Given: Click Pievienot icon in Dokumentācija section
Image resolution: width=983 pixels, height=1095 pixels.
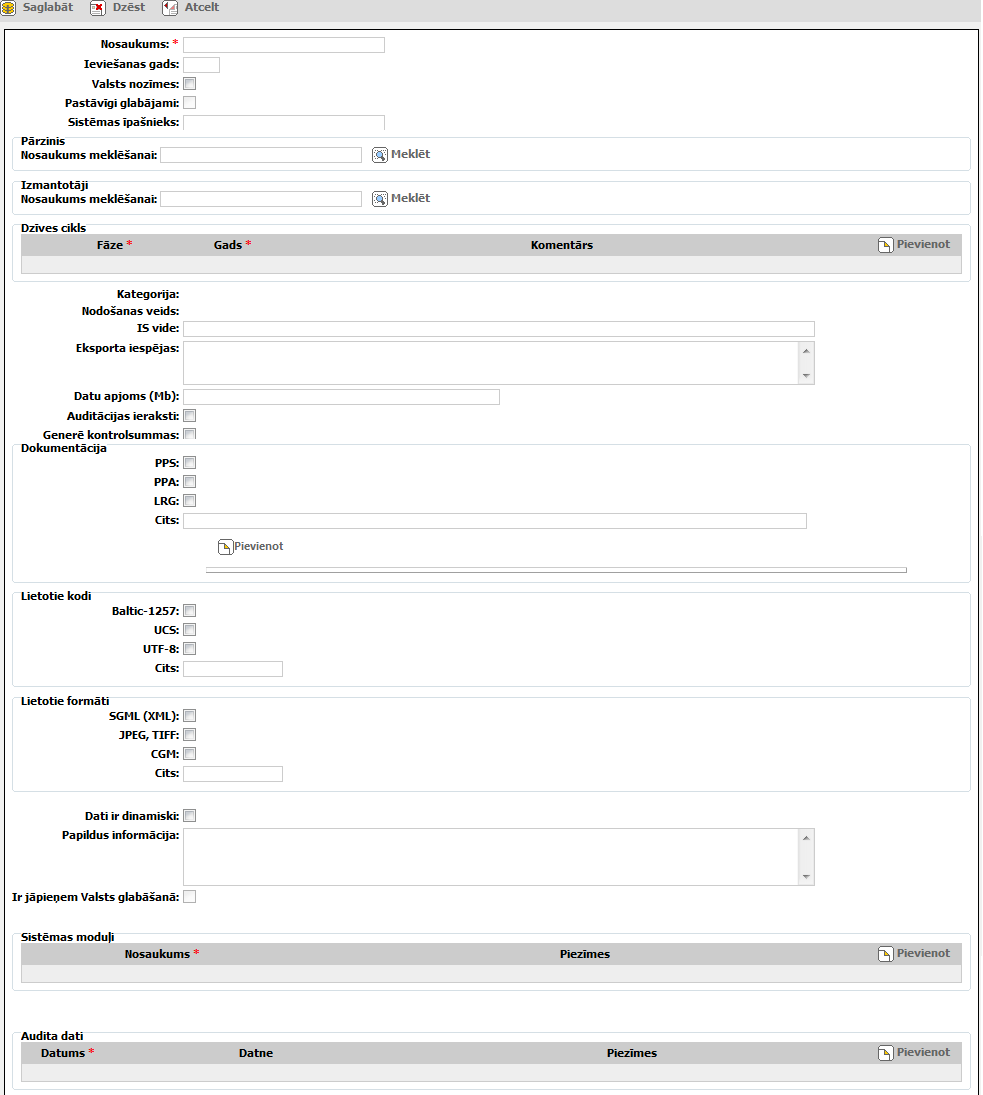Looking at the screenshot, I should pyautogui.click(x=226, y=547).
